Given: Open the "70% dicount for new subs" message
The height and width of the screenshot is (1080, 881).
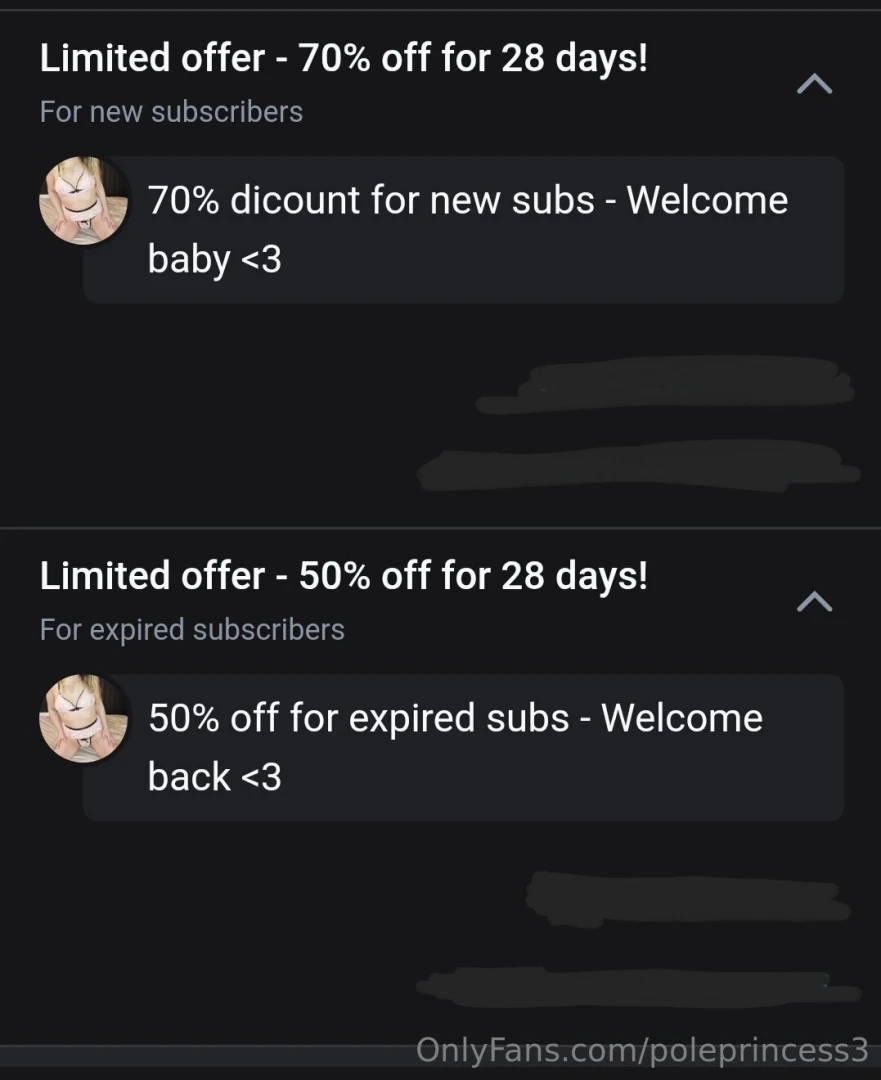Looking at the screenshot, I should coord(464,229).
